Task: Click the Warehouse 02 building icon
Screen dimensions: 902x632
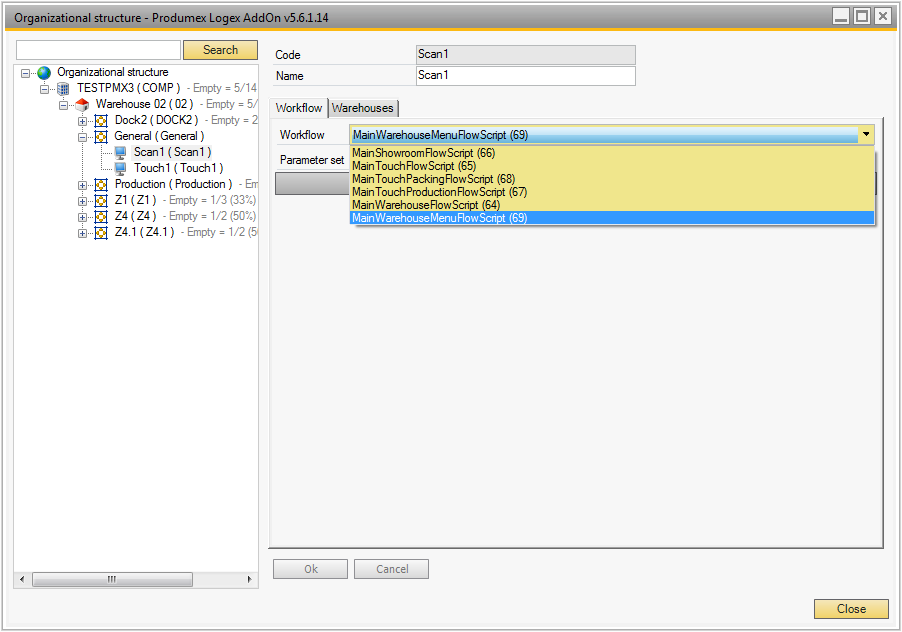Action: 82,105
